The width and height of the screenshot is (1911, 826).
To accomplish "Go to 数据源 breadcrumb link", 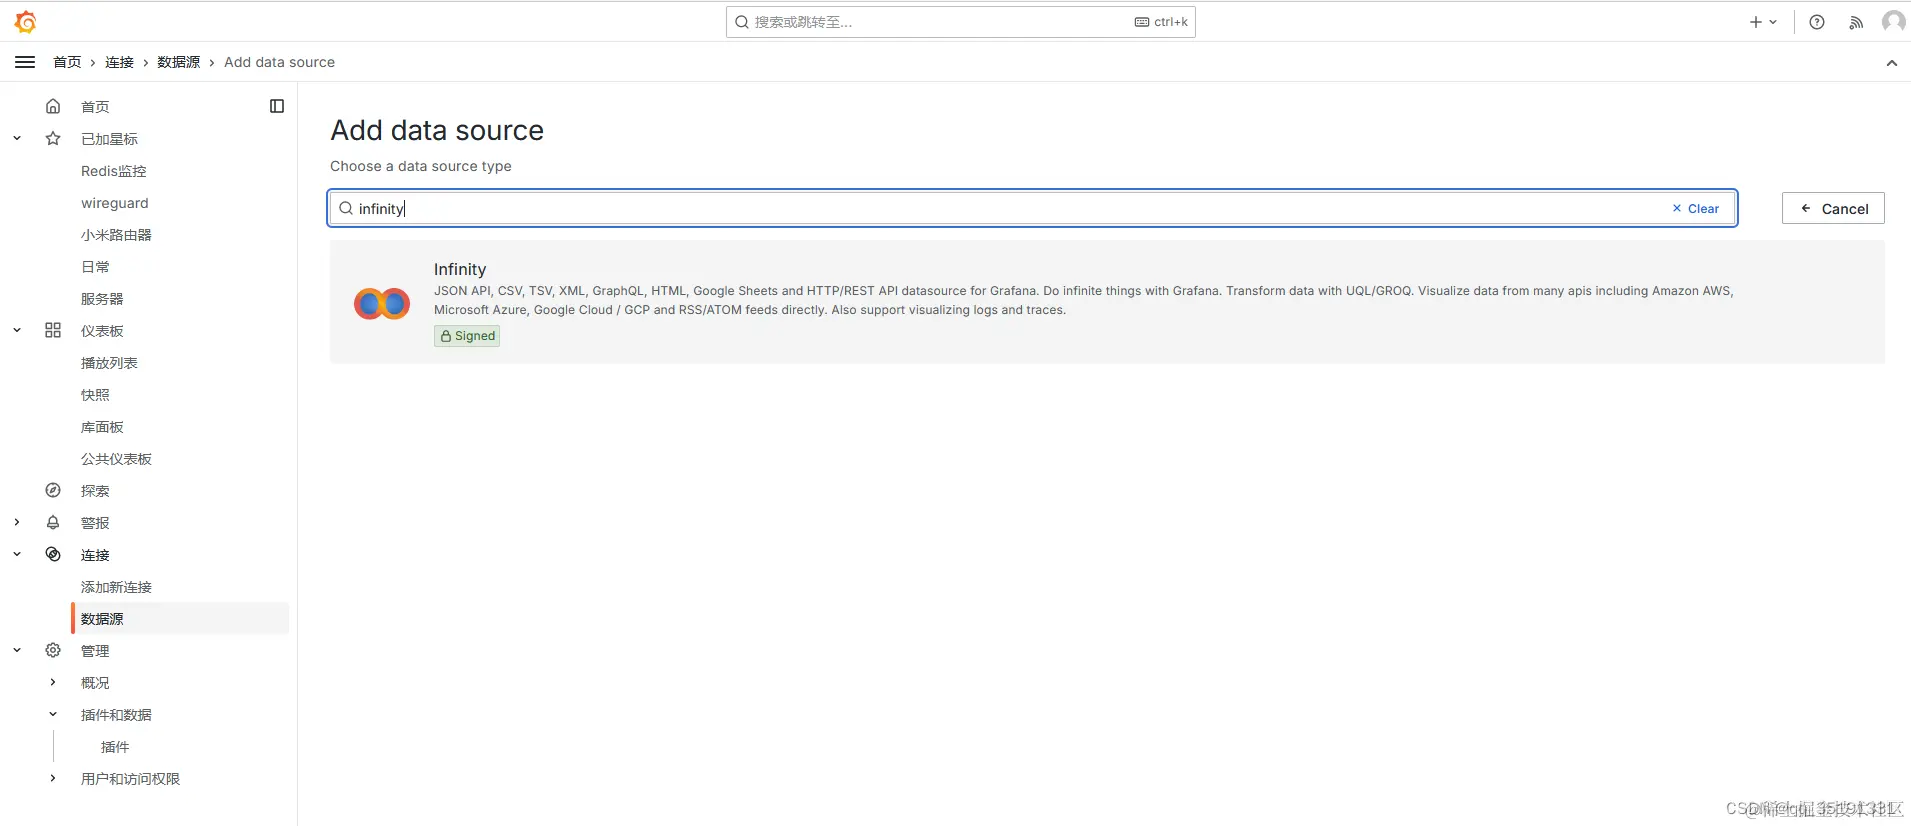I will (x=178, y=62).
